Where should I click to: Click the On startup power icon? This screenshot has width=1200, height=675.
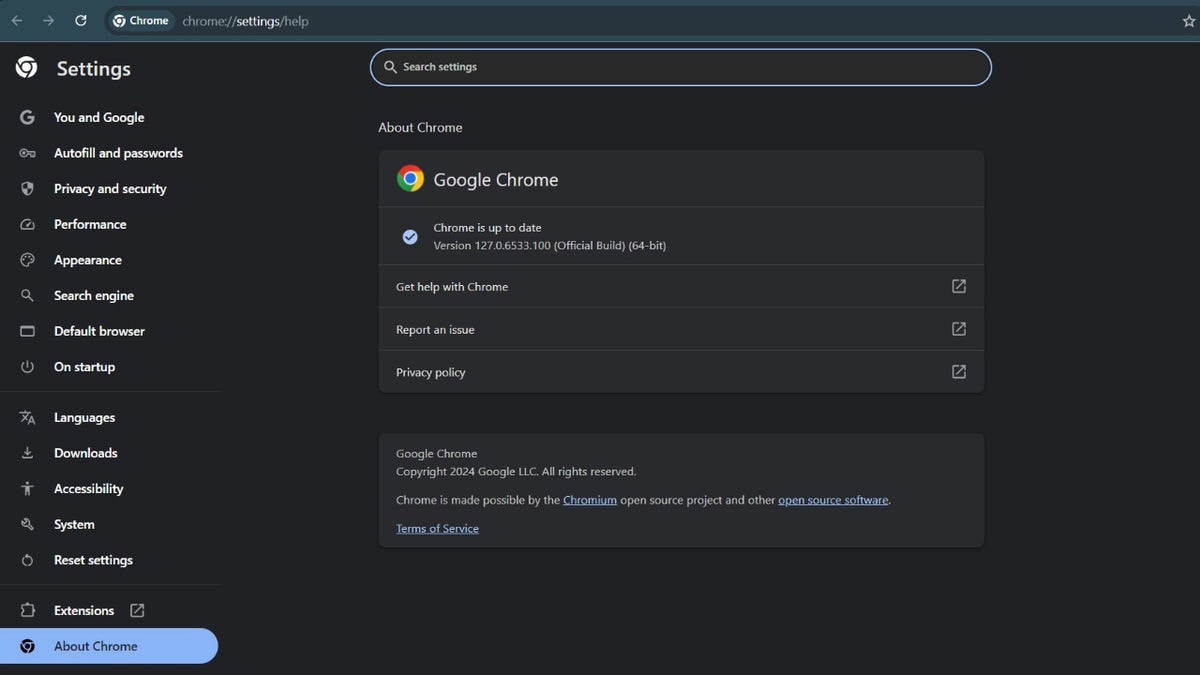pos(27,366)
